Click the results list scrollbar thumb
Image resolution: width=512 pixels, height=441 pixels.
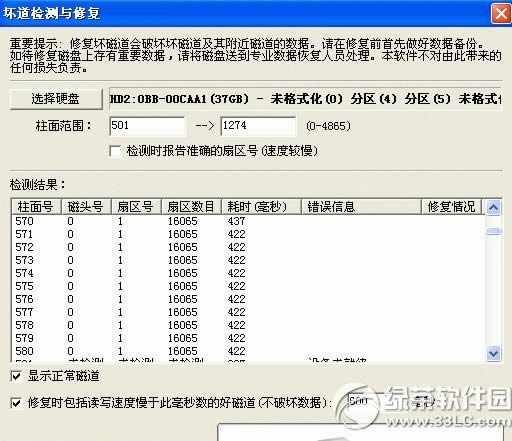(x=493, y=231)
